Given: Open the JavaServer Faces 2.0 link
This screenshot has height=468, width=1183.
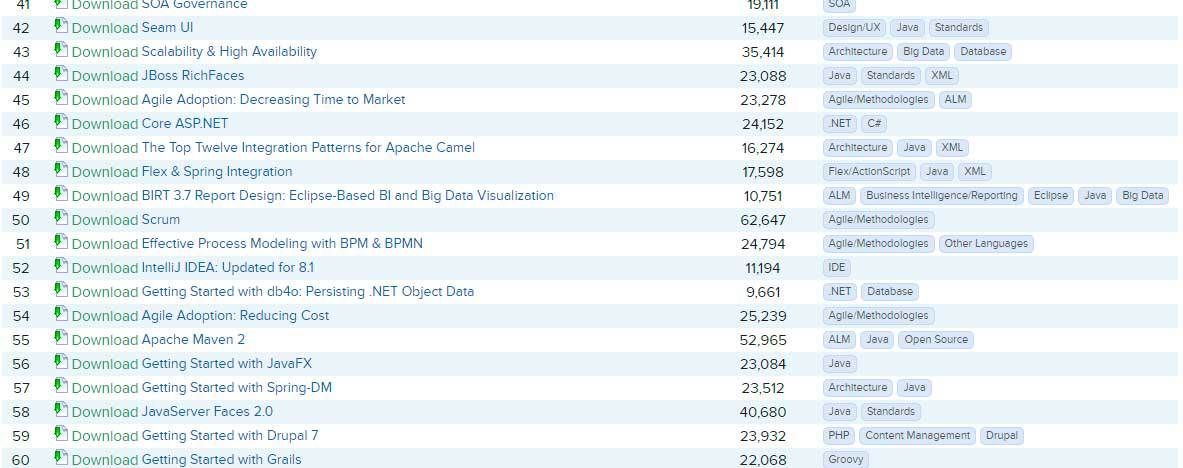Looking at the screenshot, I should tap(207, 411).
